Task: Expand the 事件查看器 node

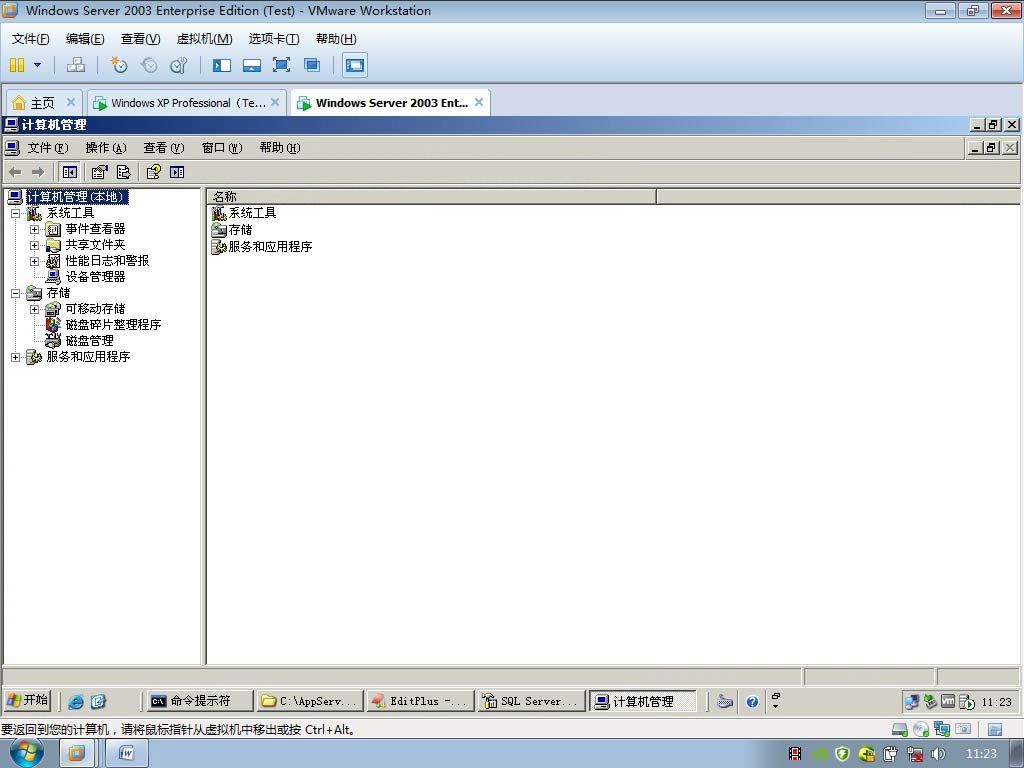Action: click(34, 229)
